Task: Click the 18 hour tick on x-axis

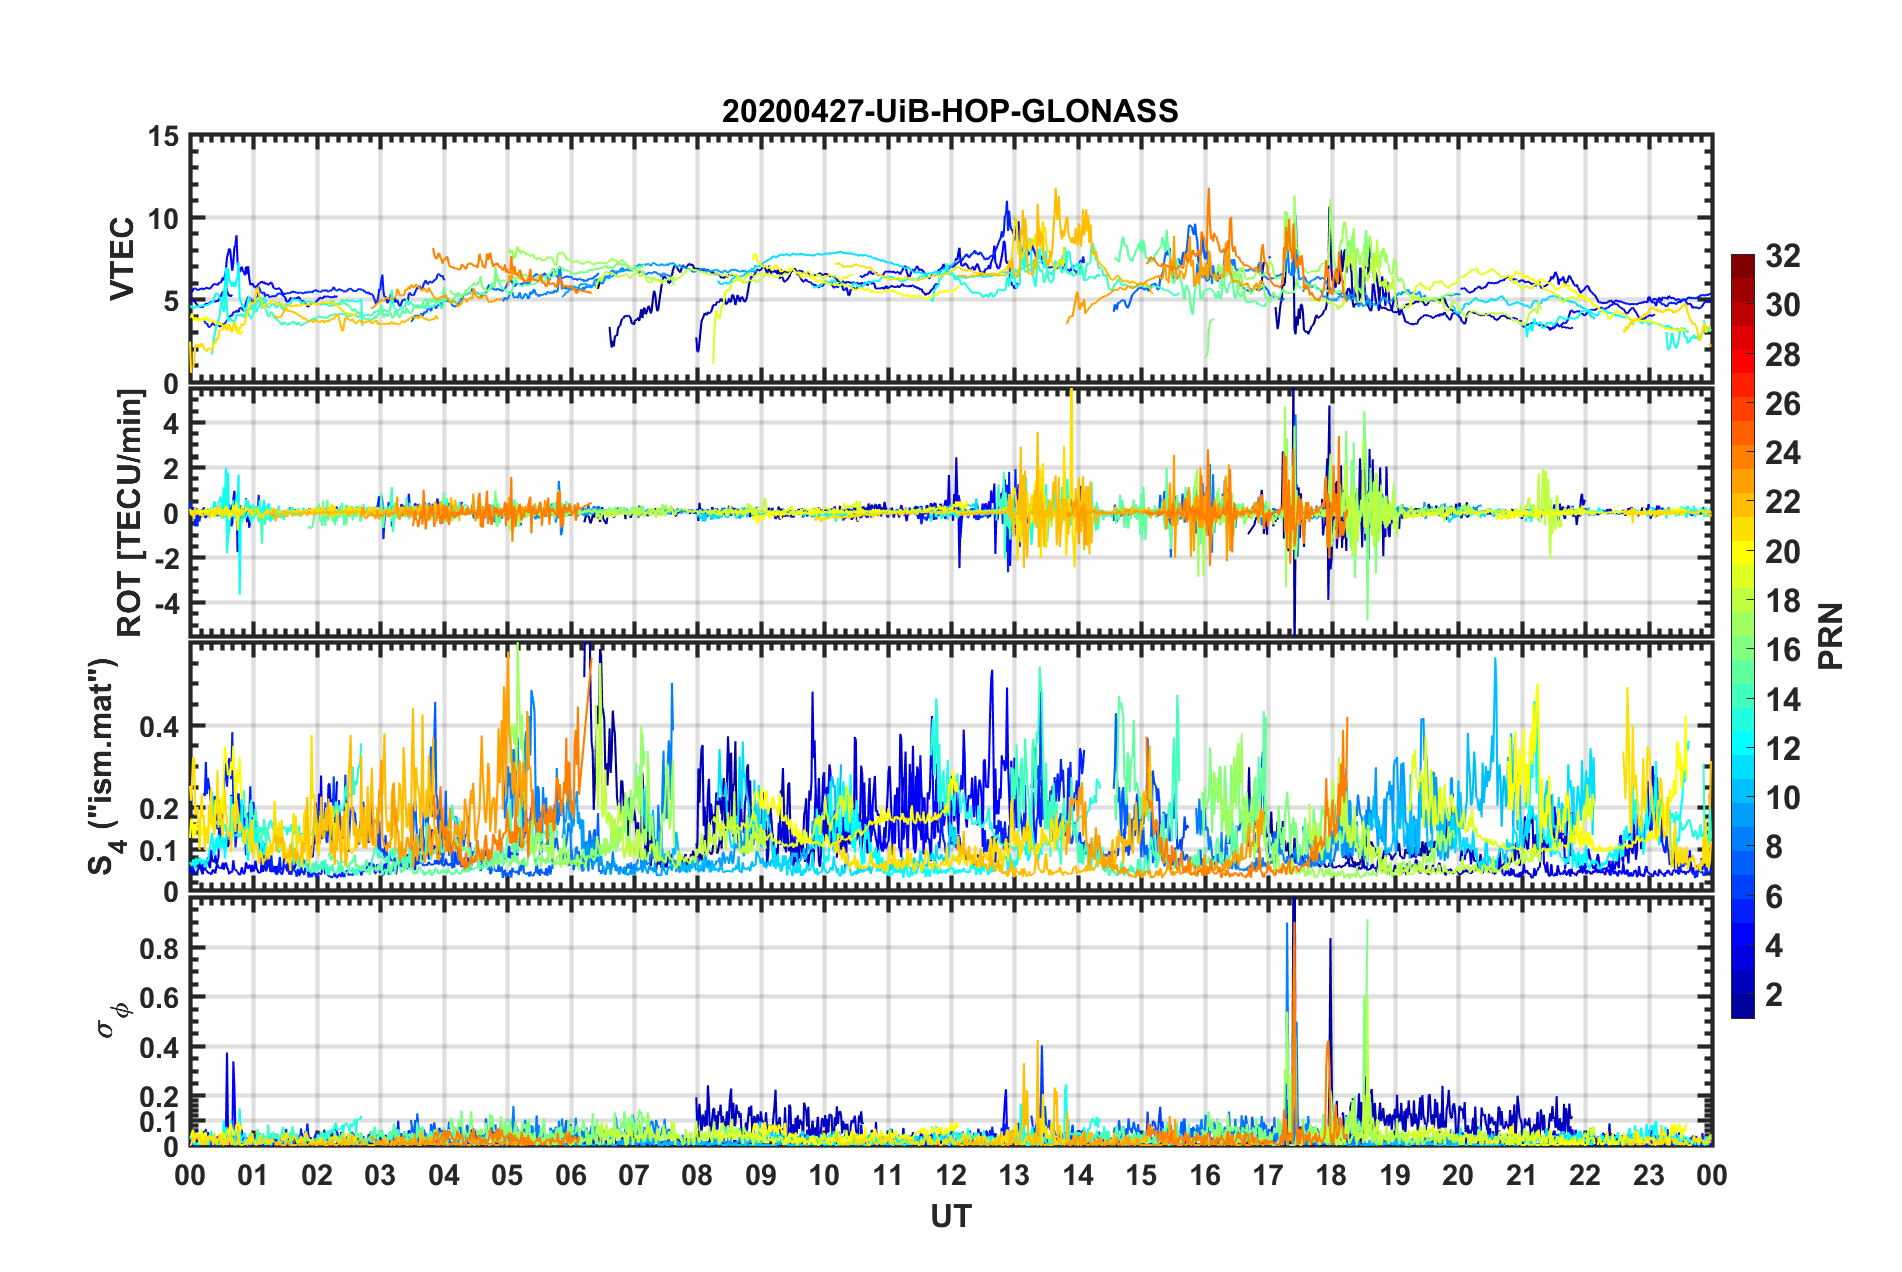Action: pos(1331,1175)
